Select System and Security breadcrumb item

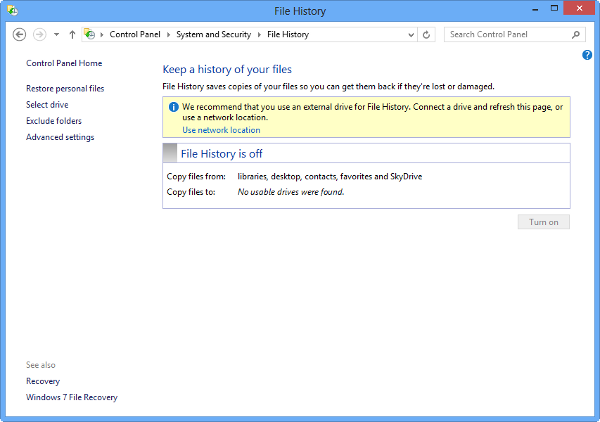coord(214,34)
